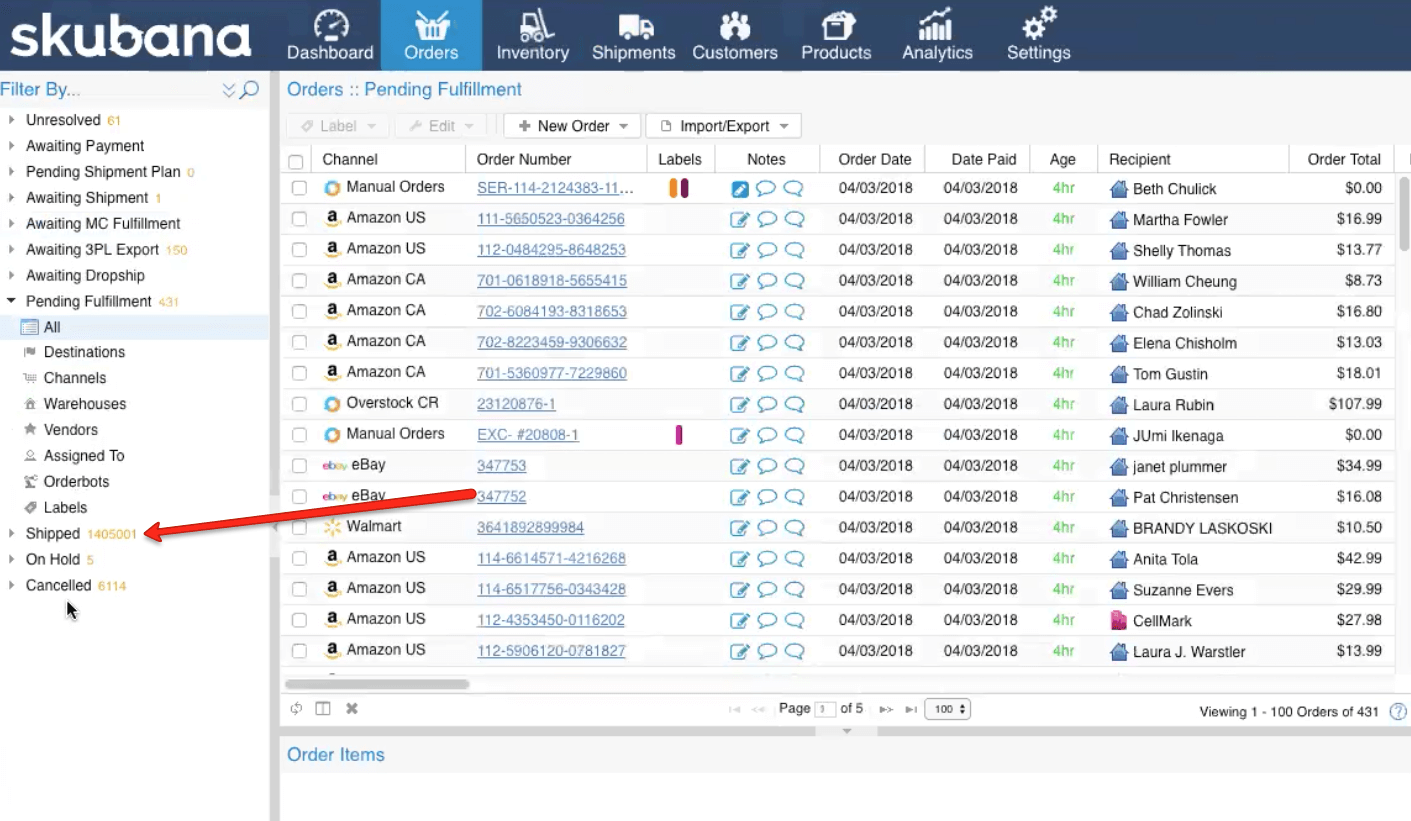This screenshot has height=821, width=1411.
Task: Open order 112-0484295-8648253
Action: 551,250
